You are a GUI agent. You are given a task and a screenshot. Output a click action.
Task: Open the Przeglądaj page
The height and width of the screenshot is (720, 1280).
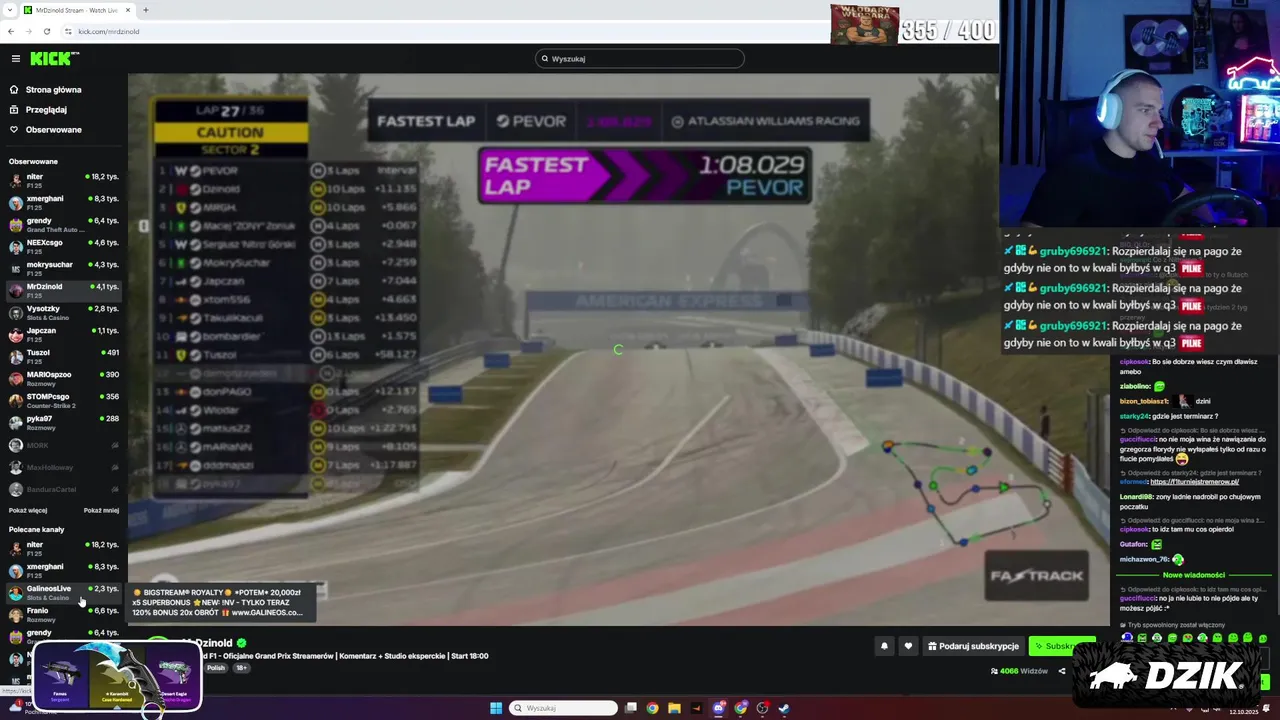(x=46, y=110)
